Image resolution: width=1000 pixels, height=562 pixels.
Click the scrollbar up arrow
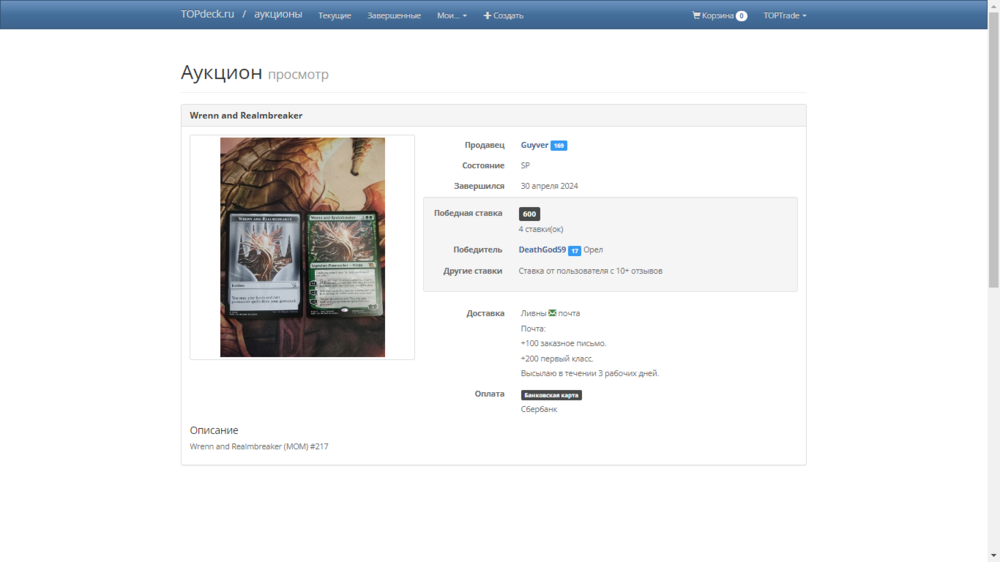(x=993, y=6)
